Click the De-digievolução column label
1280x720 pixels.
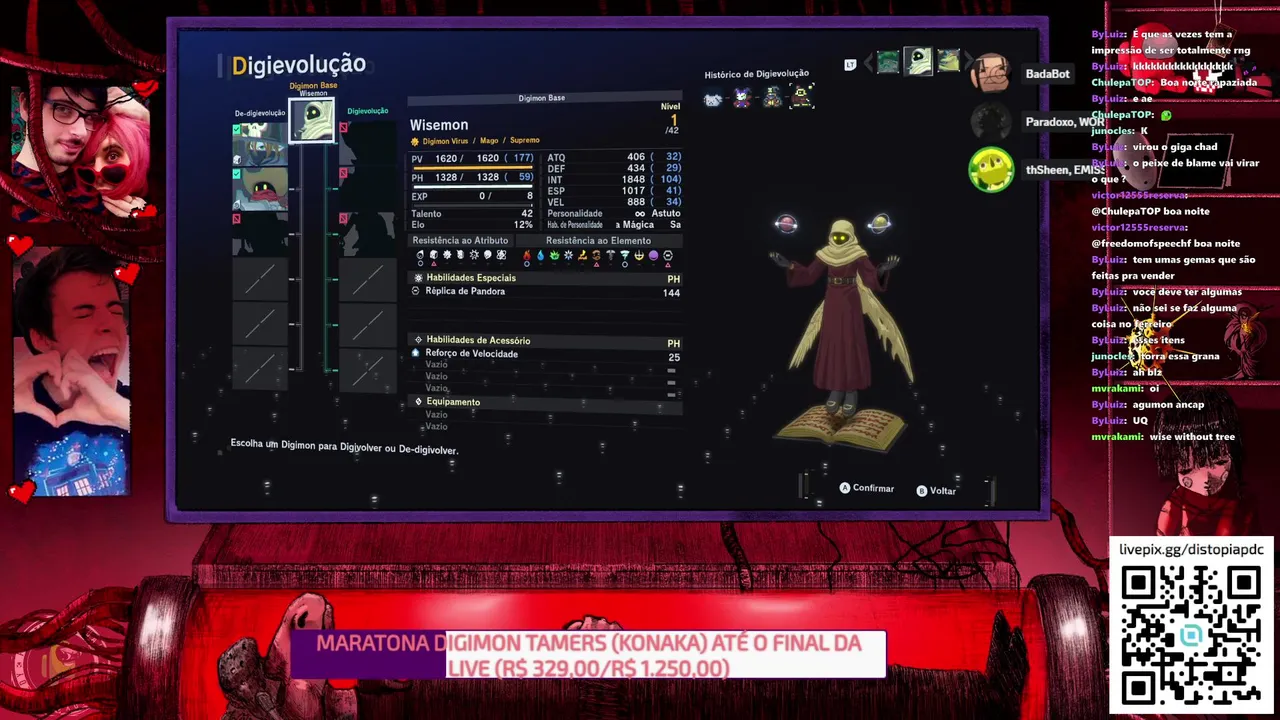(x=260, y=113)
